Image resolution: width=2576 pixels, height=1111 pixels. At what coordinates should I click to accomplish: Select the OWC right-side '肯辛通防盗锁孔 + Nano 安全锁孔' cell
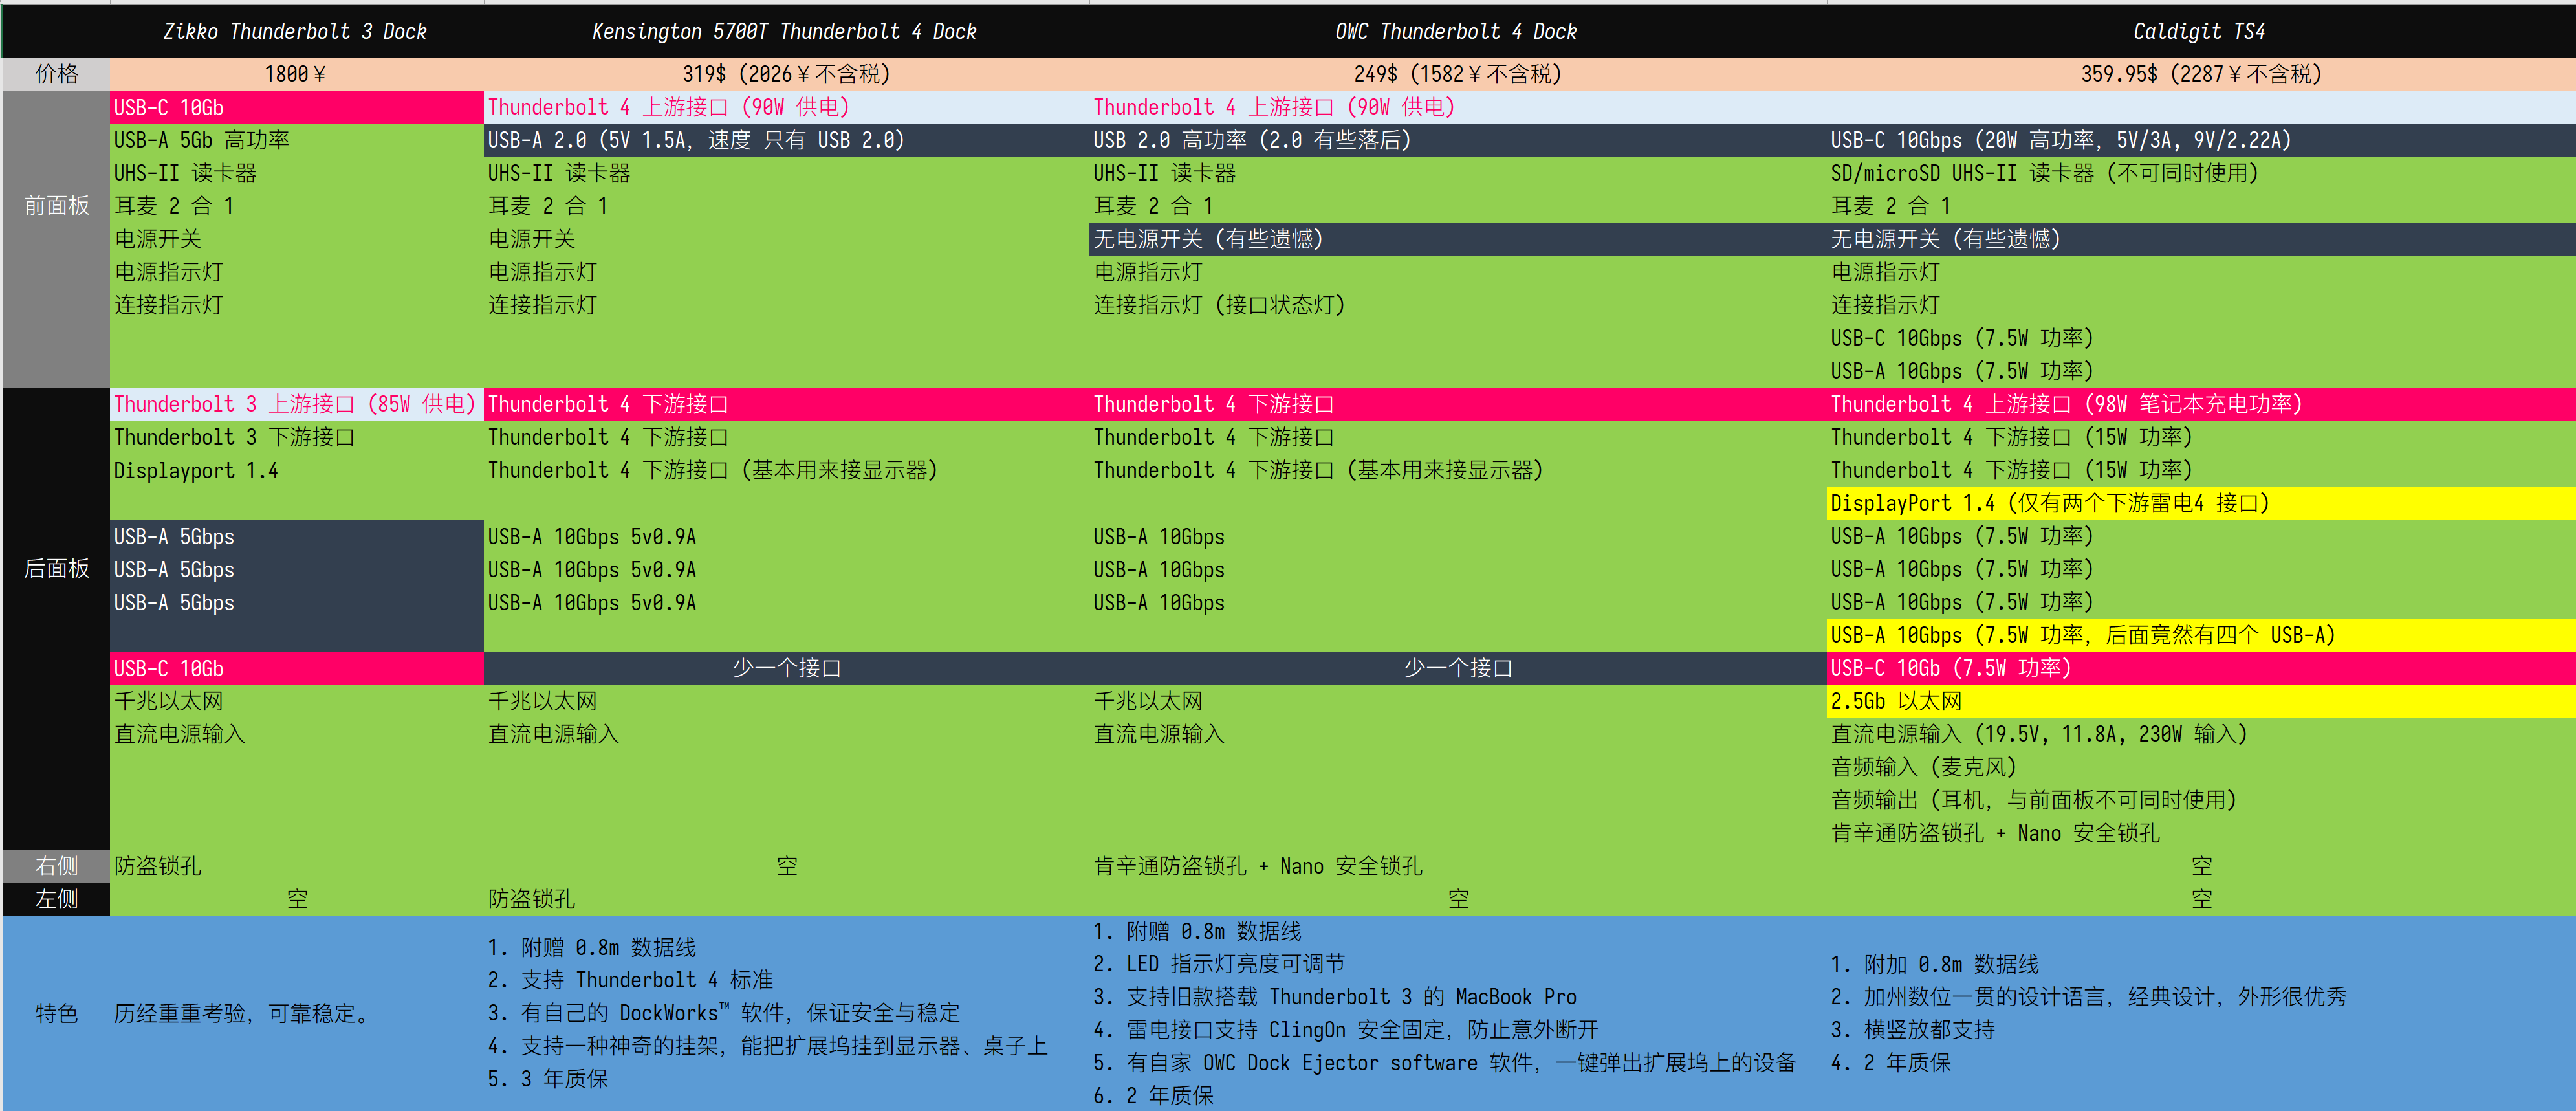(x=1457, y=866)
